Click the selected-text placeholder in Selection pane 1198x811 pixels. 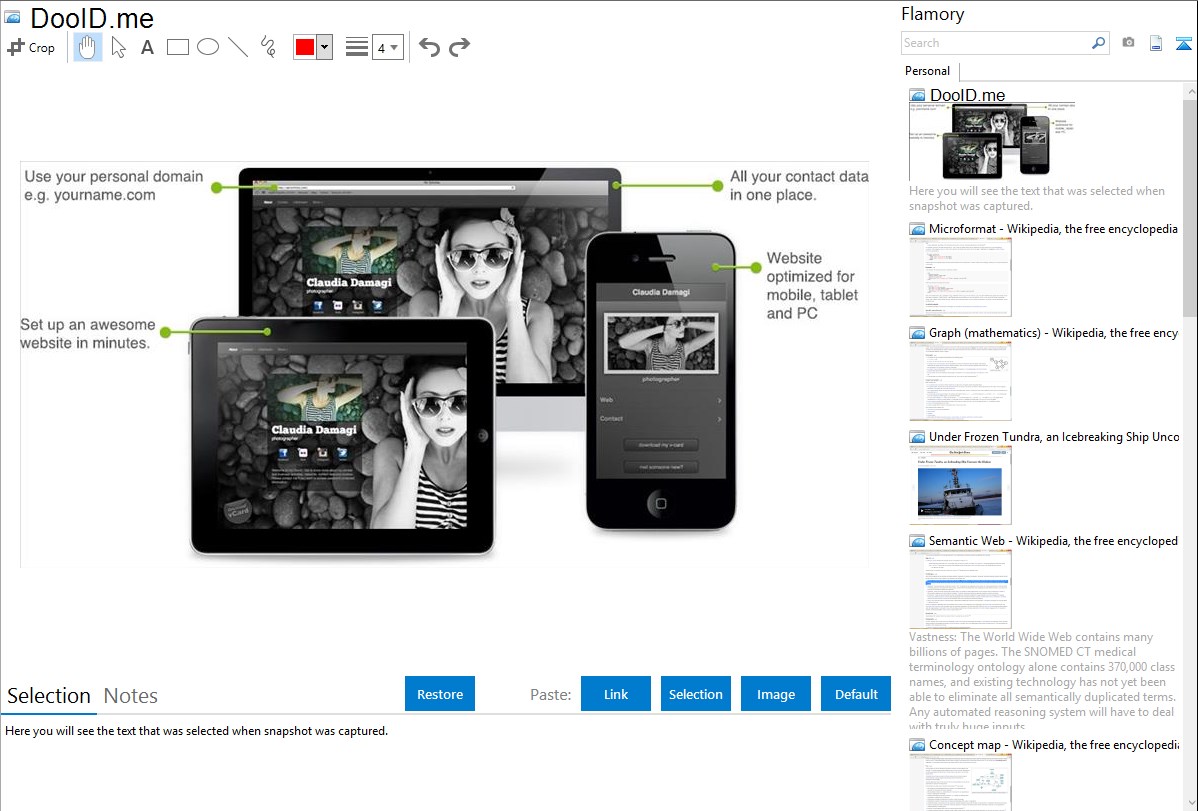pos(196,731)
